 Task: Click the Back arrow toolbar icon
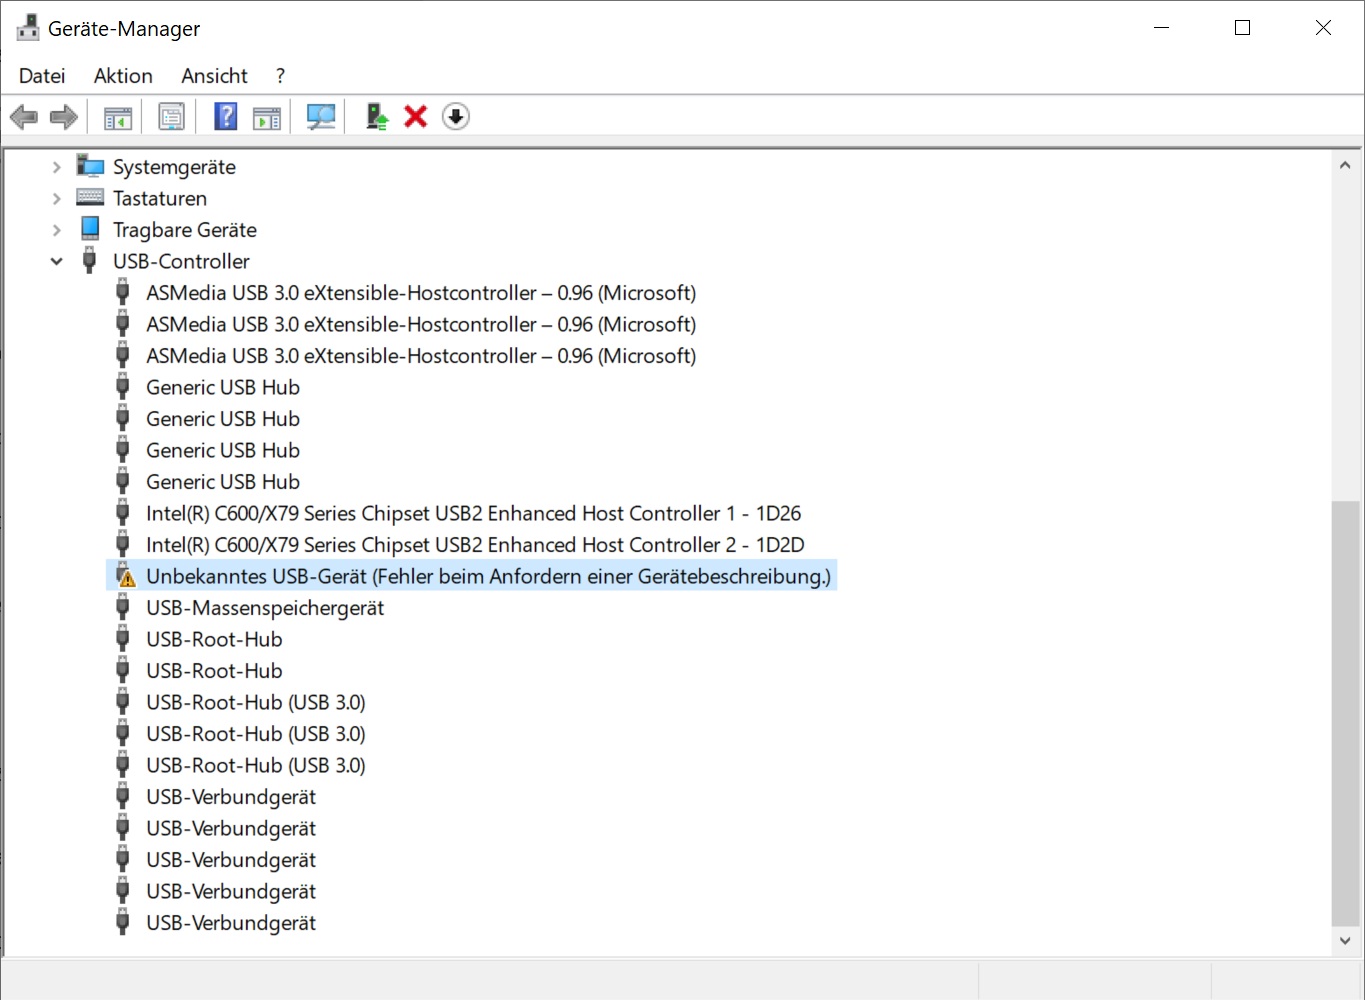coord(24,117)
